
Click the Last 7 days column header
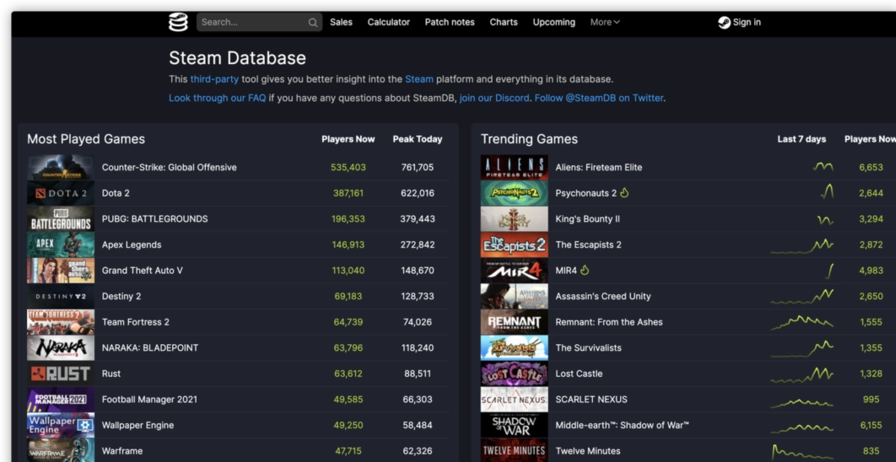(x=802, y=139)
